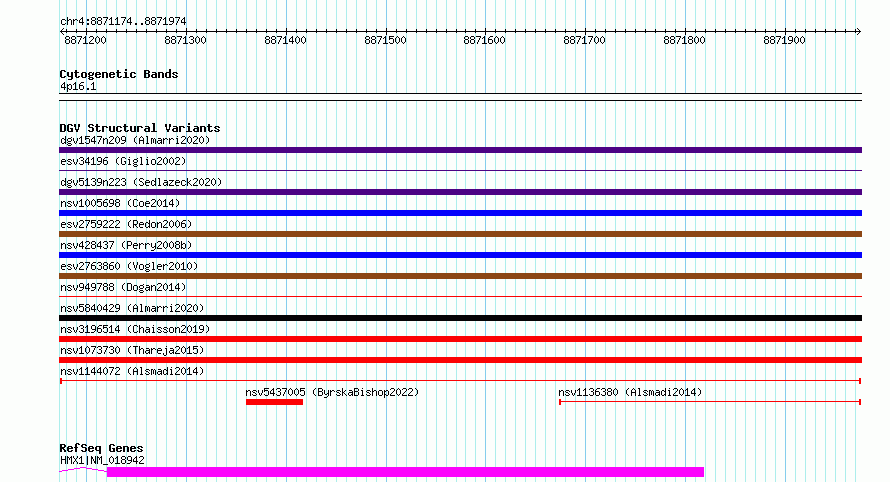
Task: Click the blue nsv1005698 variant bar
Action: tap(460, 213)
